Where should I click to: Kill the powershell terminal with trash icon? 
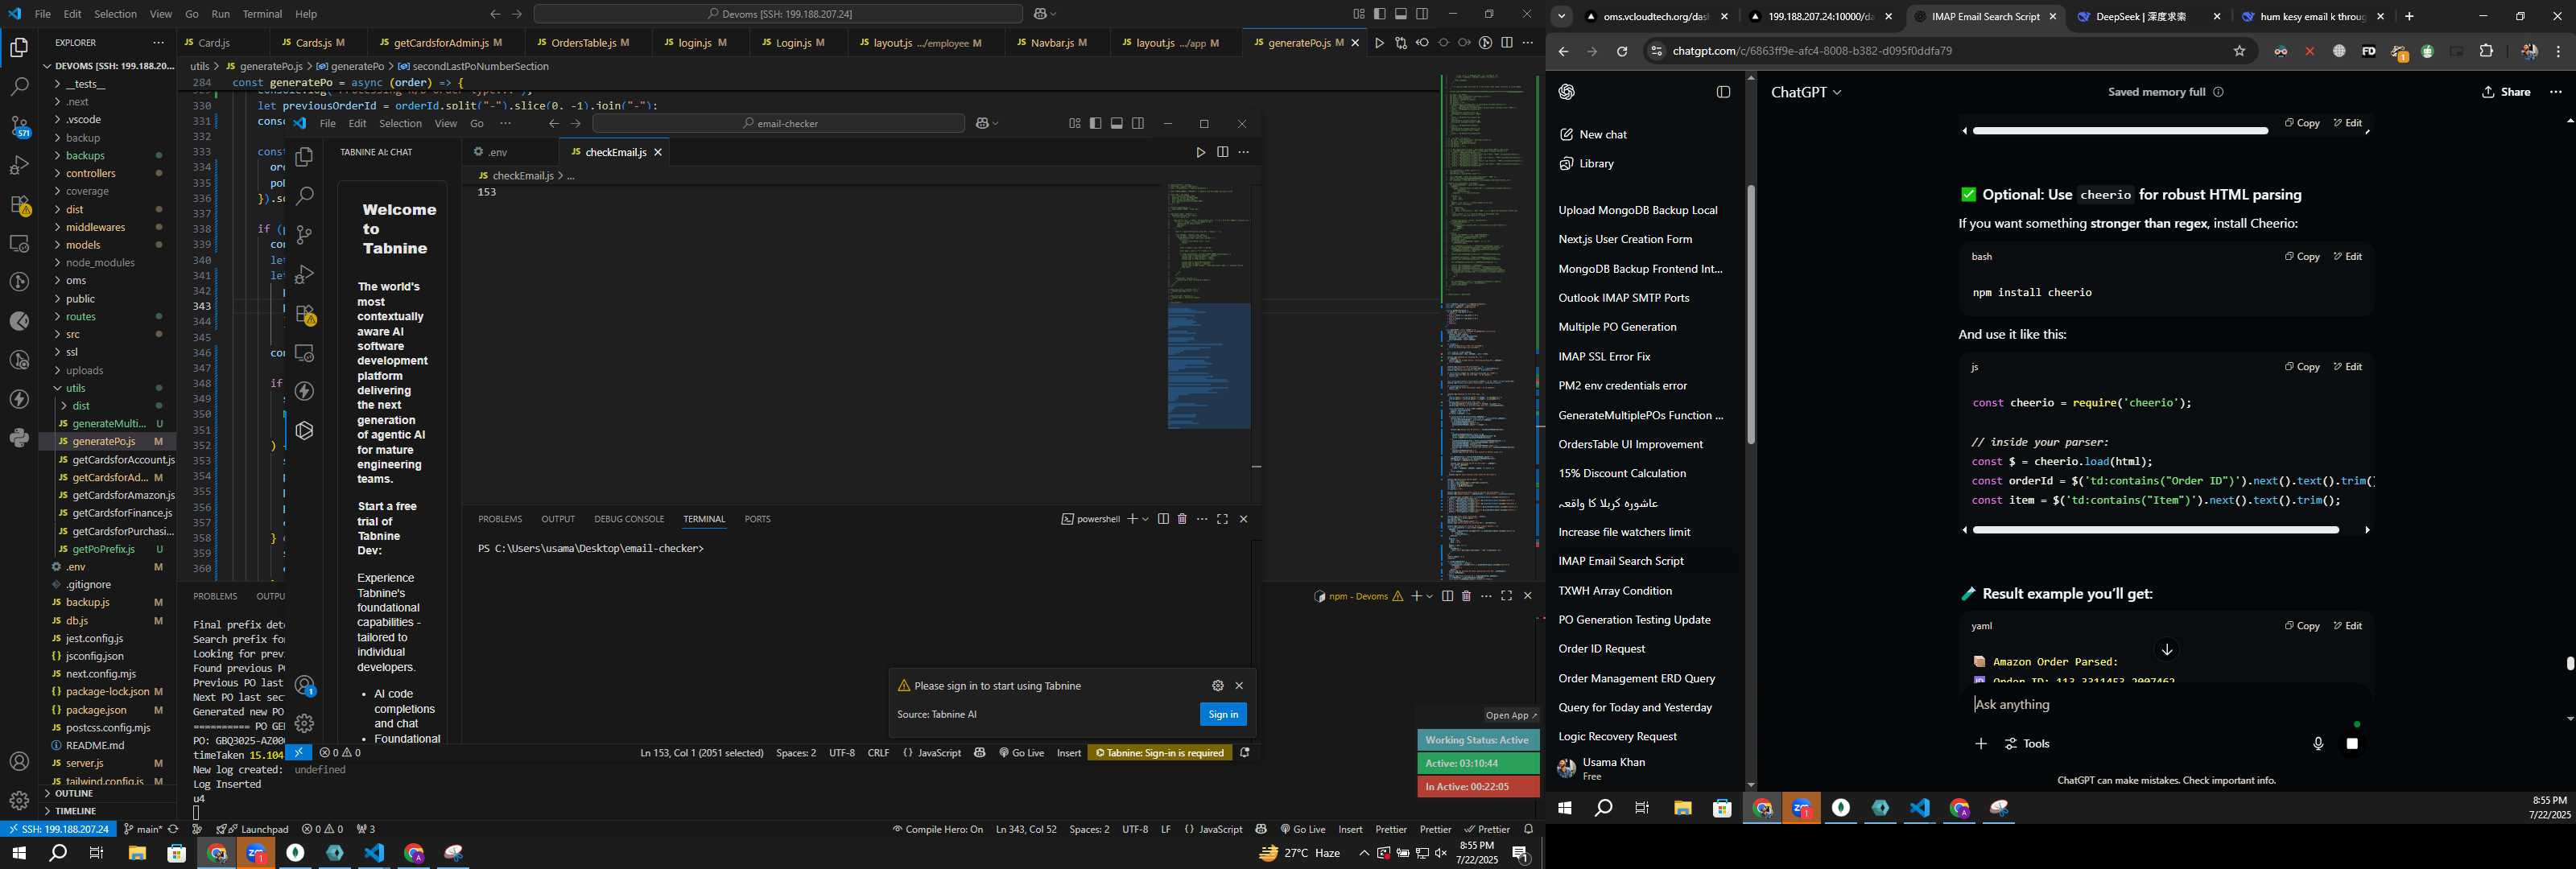coord(1182,519)
